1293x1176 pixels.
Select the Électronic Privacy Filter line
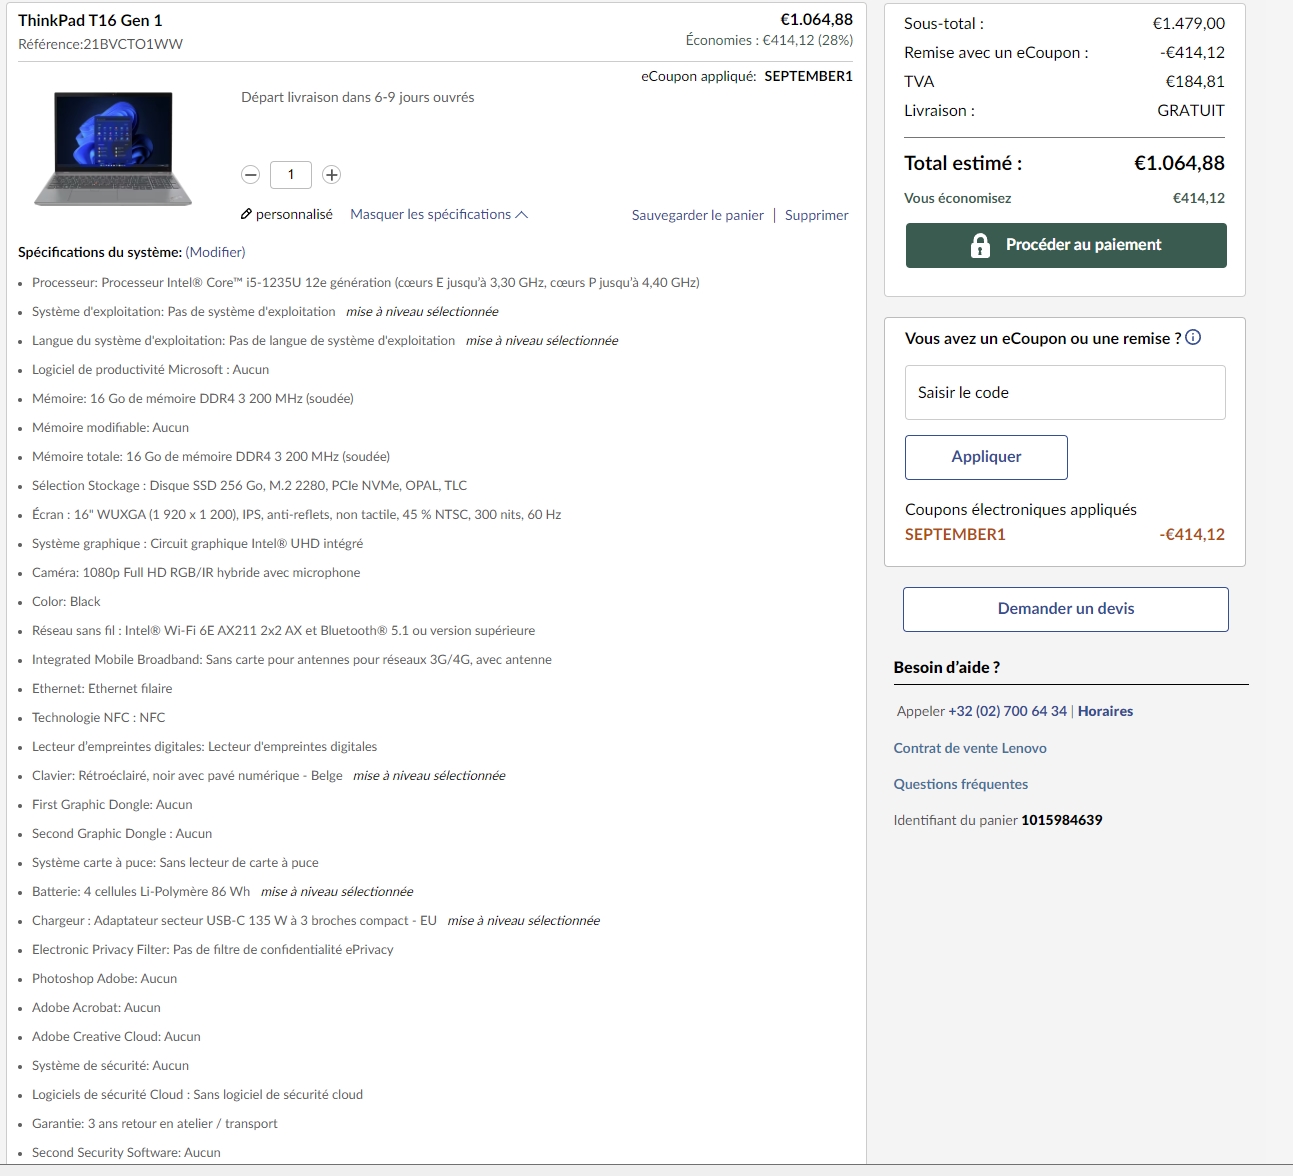coord(213,950)
